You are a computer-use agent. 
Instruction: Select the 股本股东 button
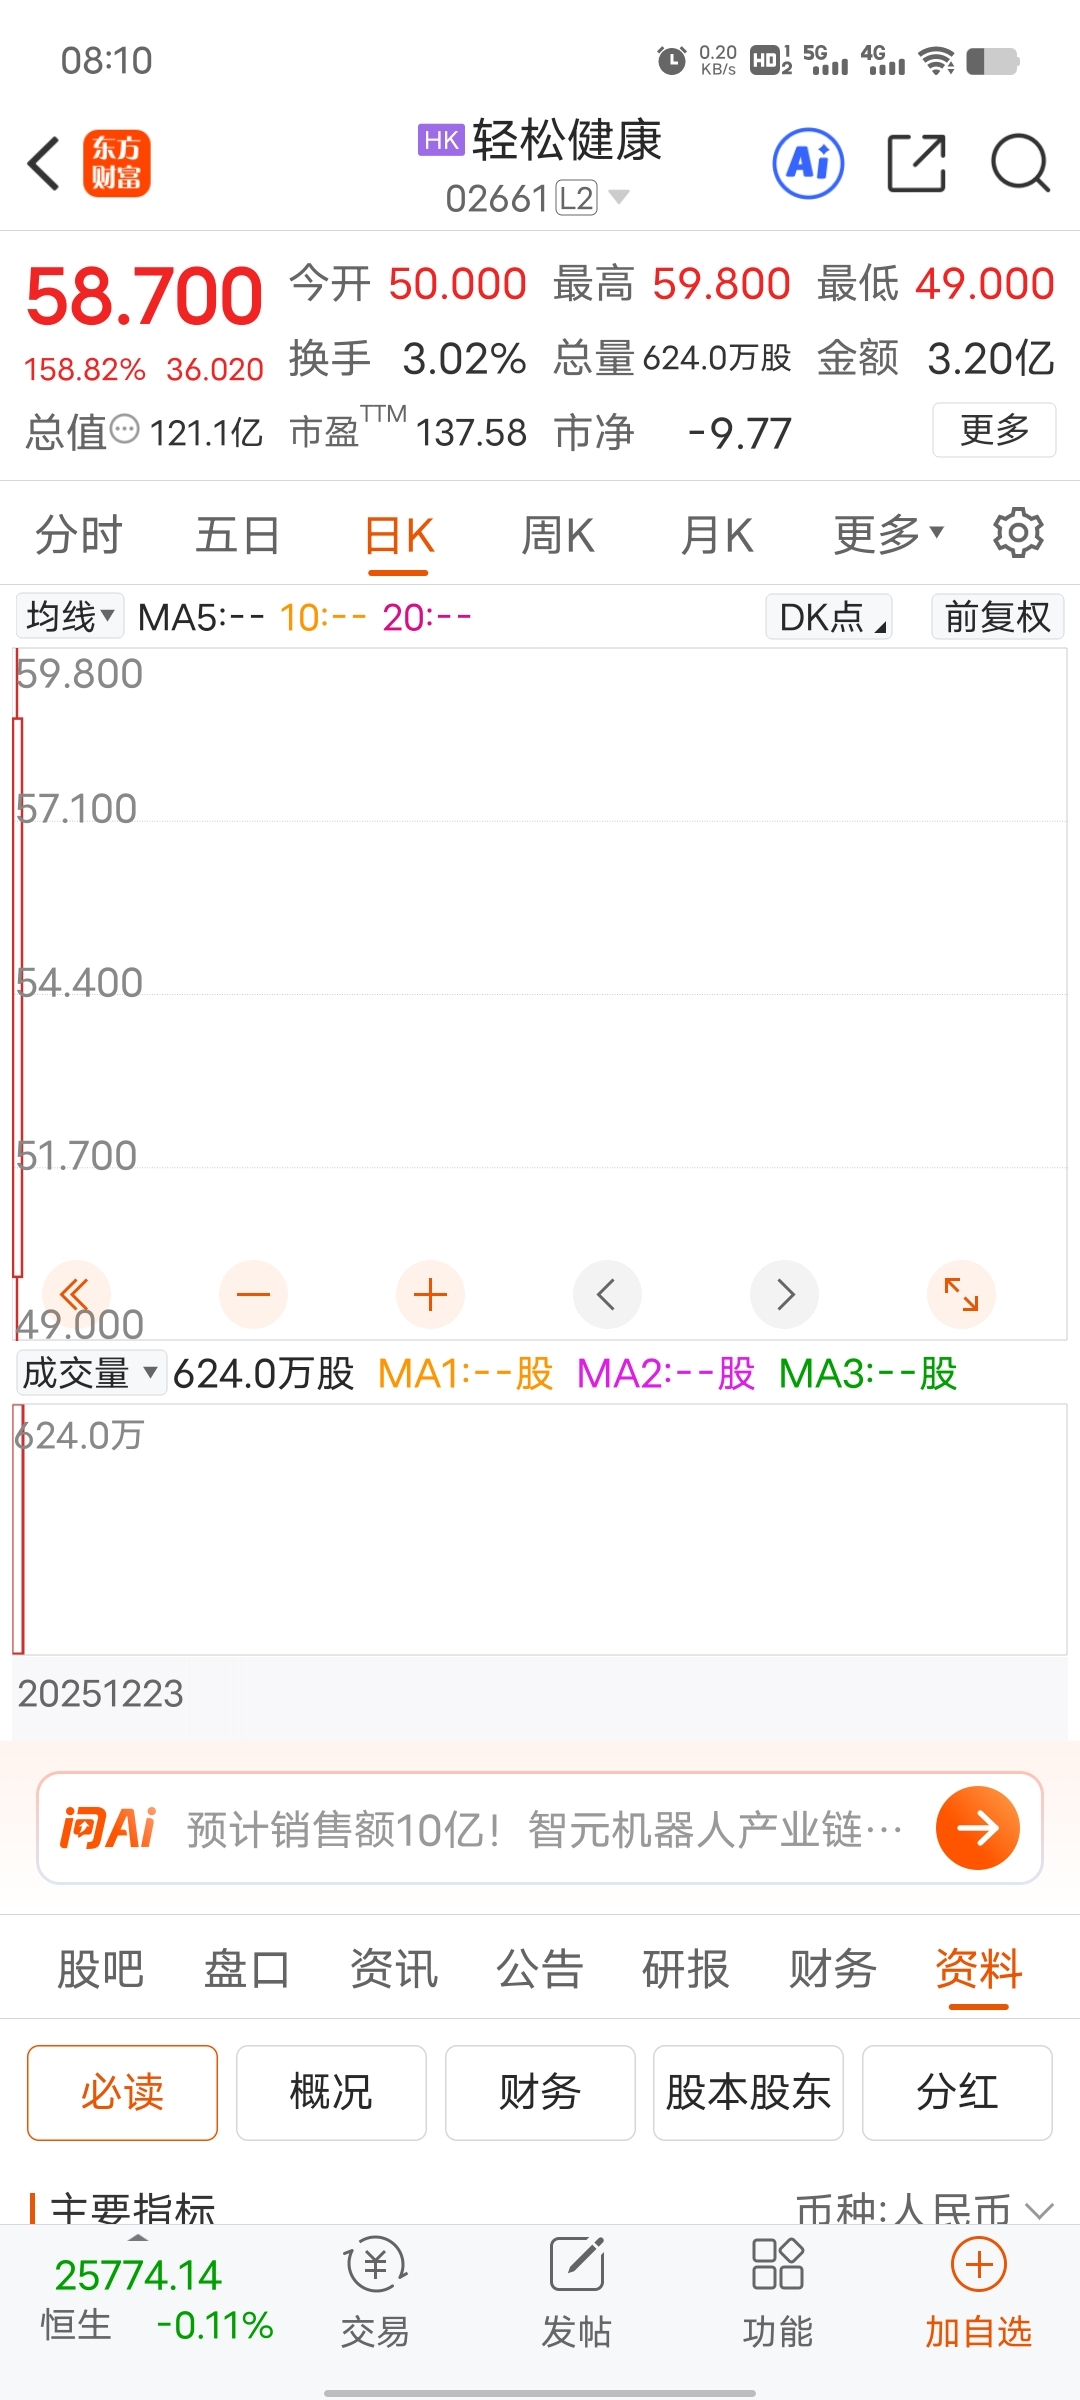748,2092
